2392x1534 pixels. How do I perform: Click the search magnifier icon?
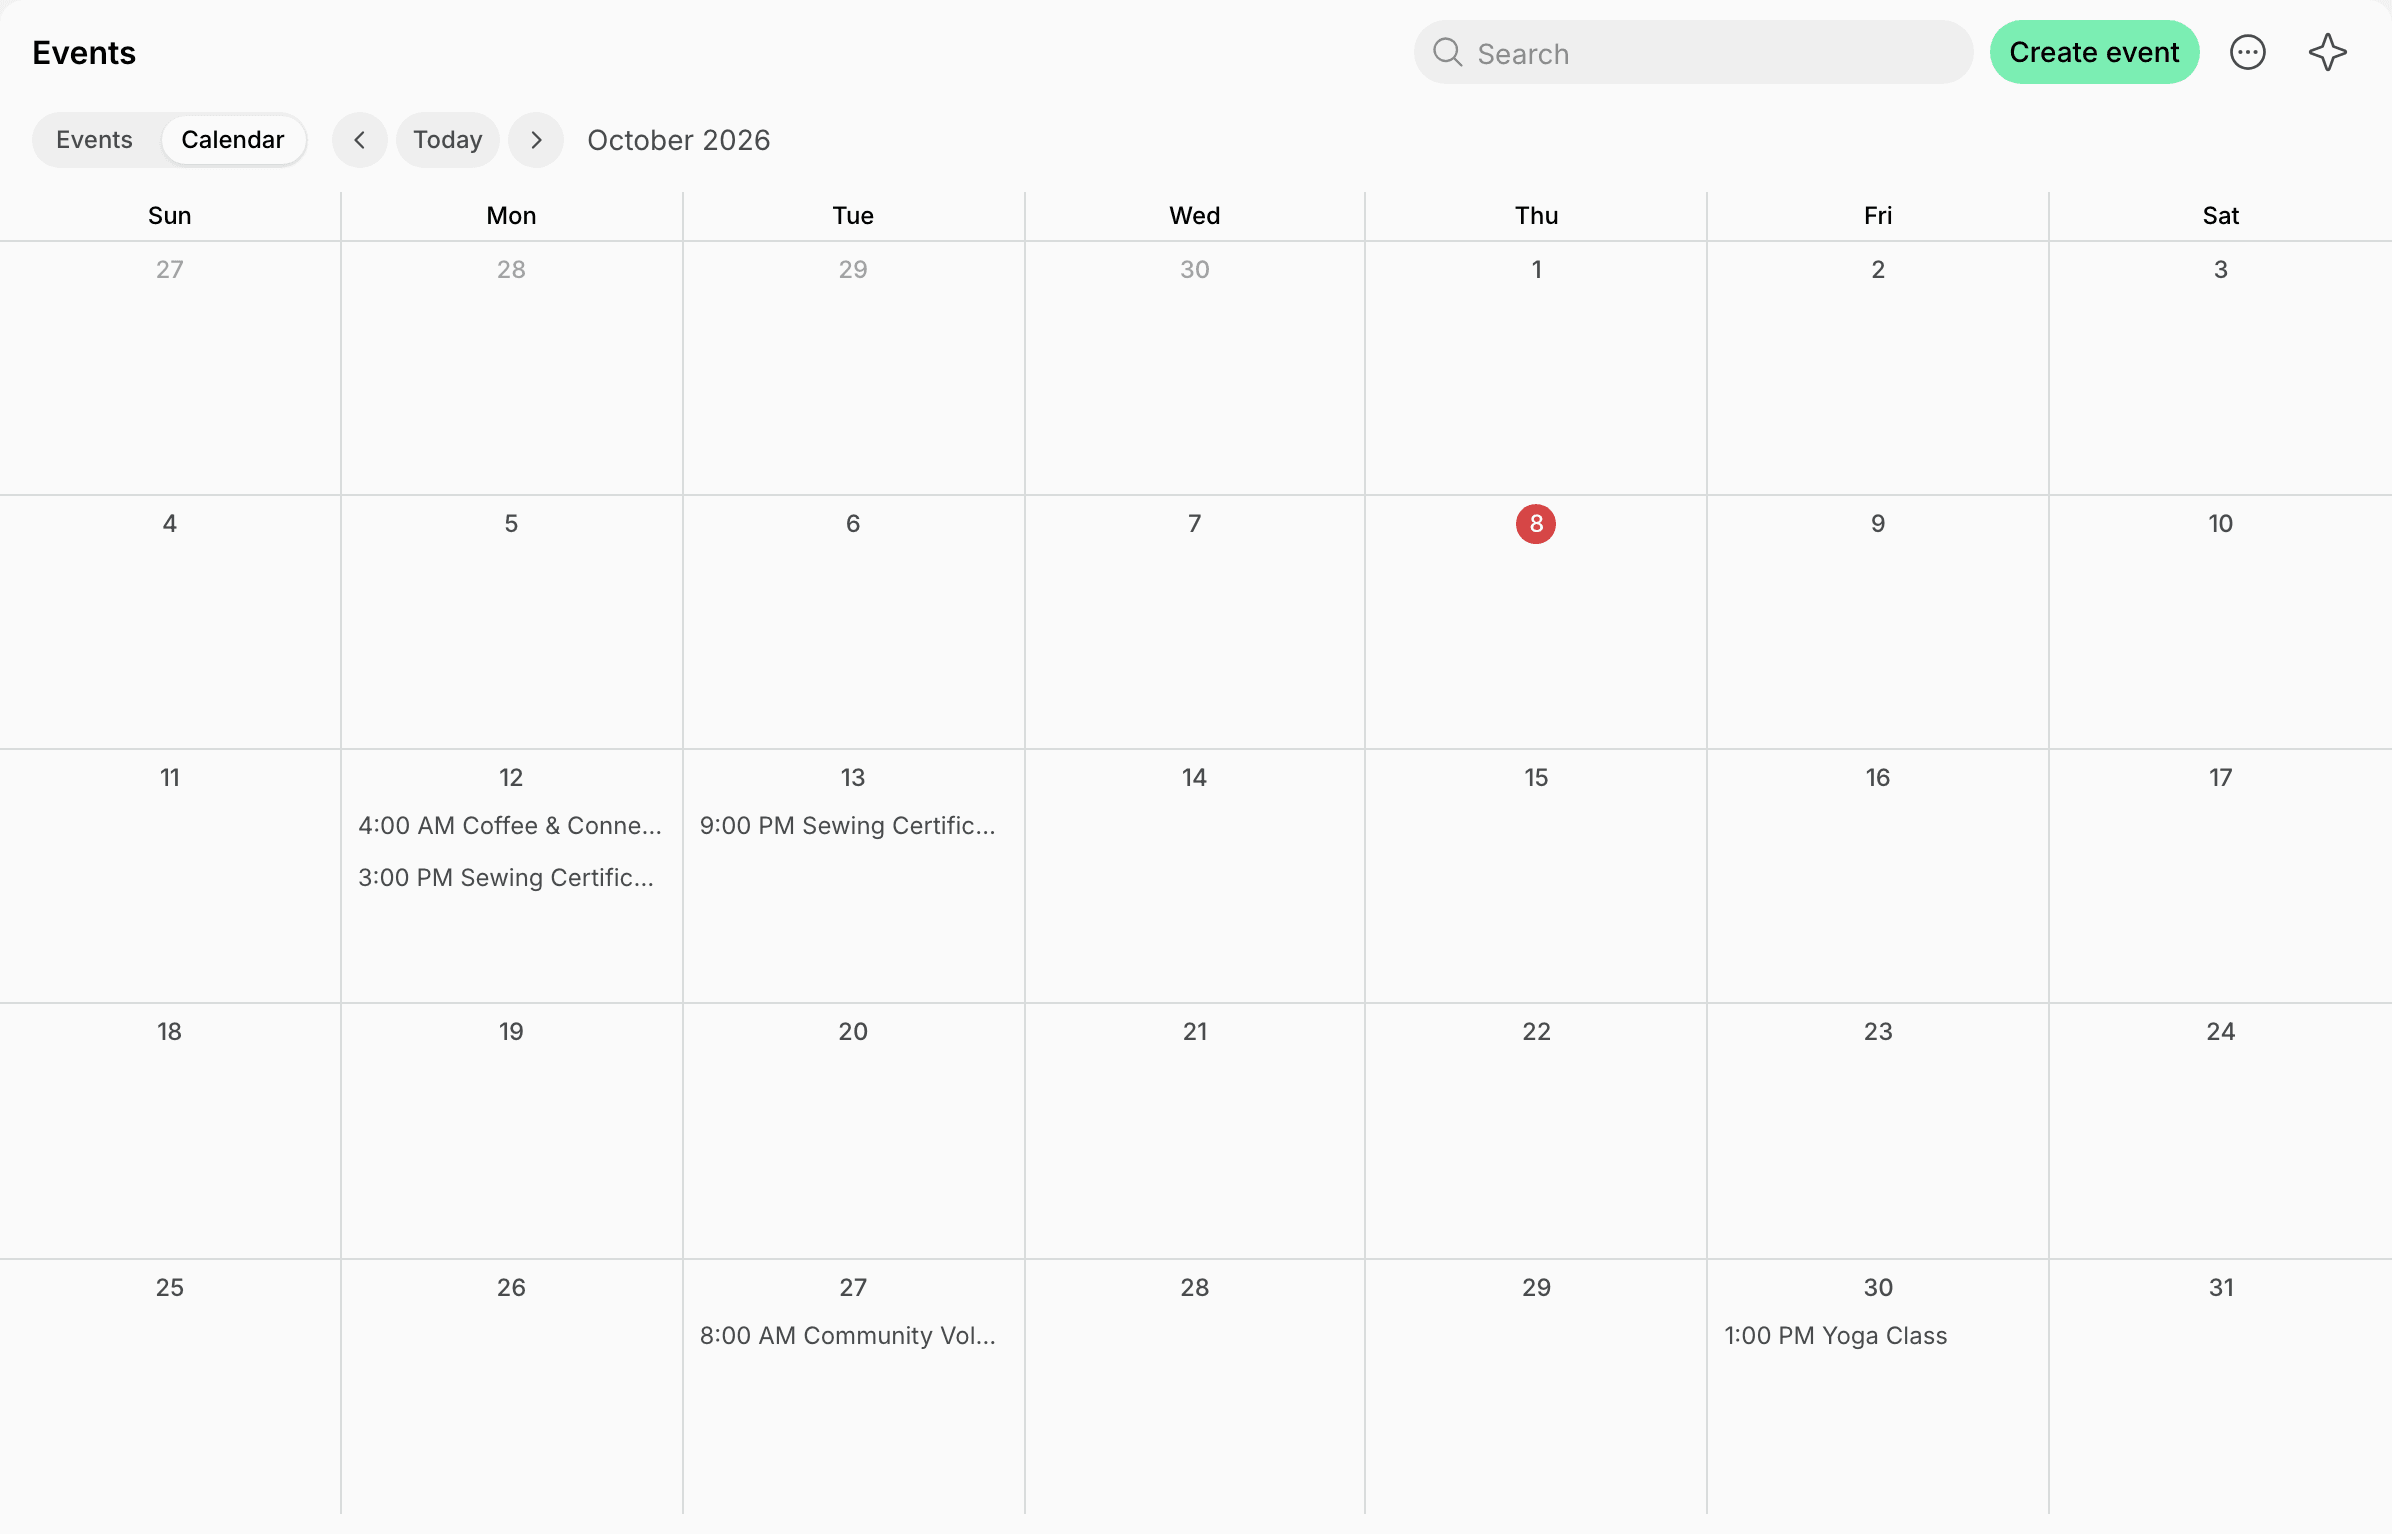pos(1447,52)
